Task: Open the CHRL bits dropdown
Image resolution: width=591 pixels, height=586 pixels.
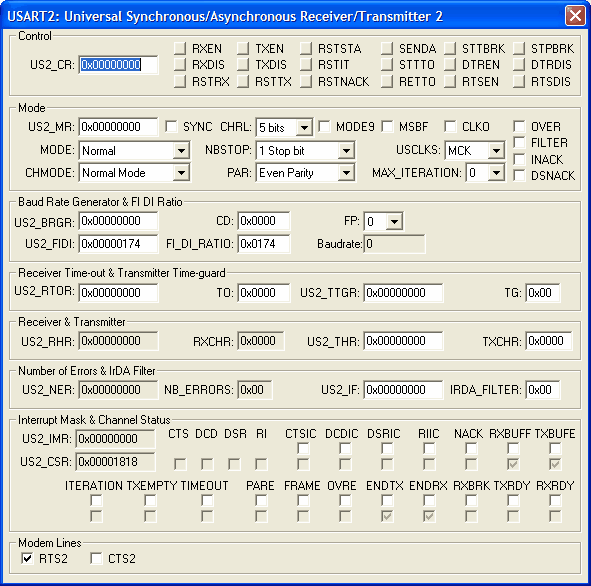Action: point(304,127)
